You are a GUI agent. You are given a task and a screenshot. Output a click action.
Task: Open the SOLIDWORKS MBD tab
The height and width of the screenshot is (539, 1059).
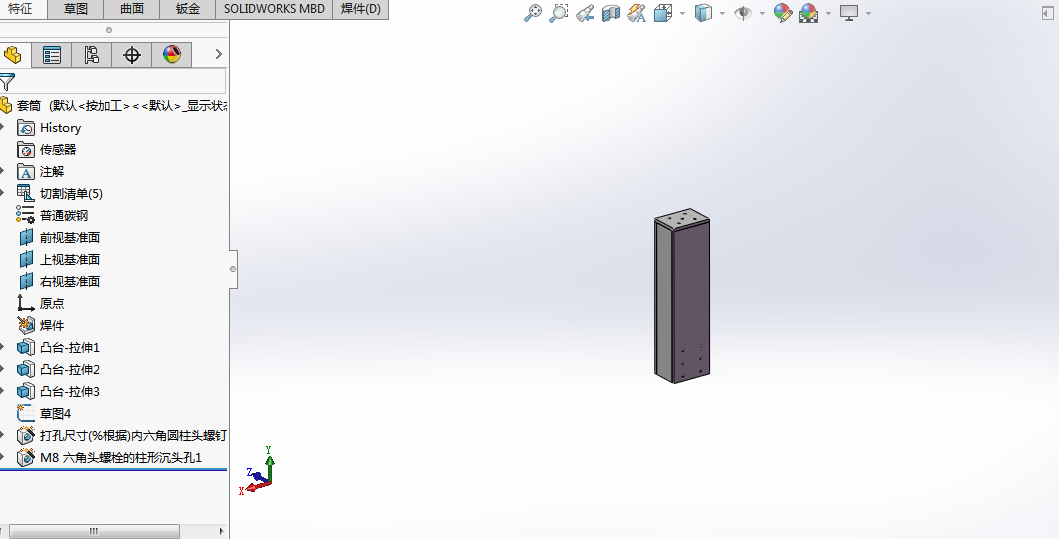point(274,9)
